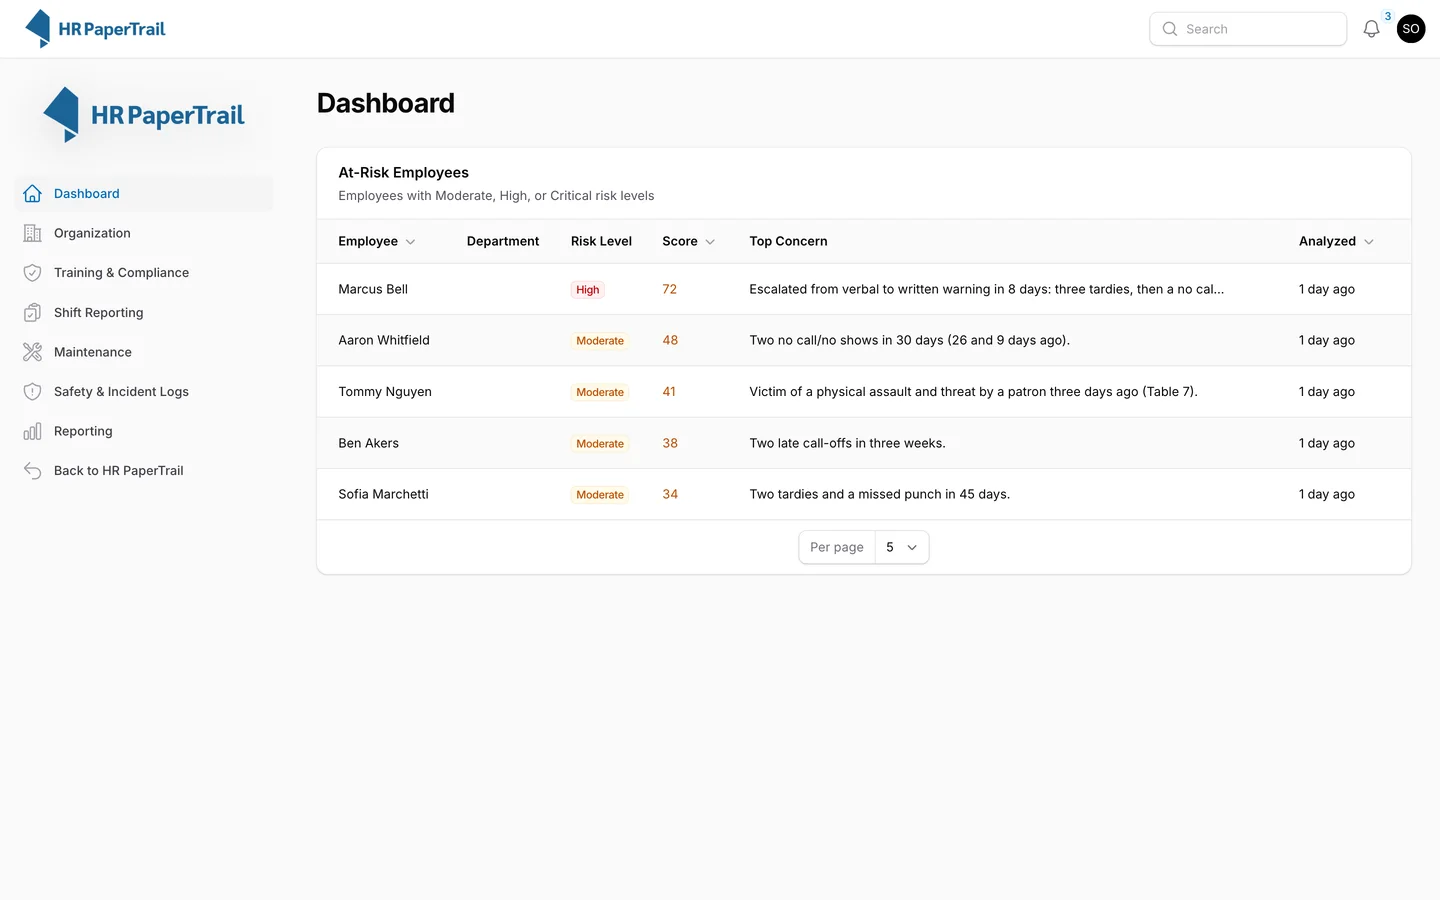This screenshot has width=1440, height=900.
Task: Open notifications bell icon
Action: coord(1371,29)
